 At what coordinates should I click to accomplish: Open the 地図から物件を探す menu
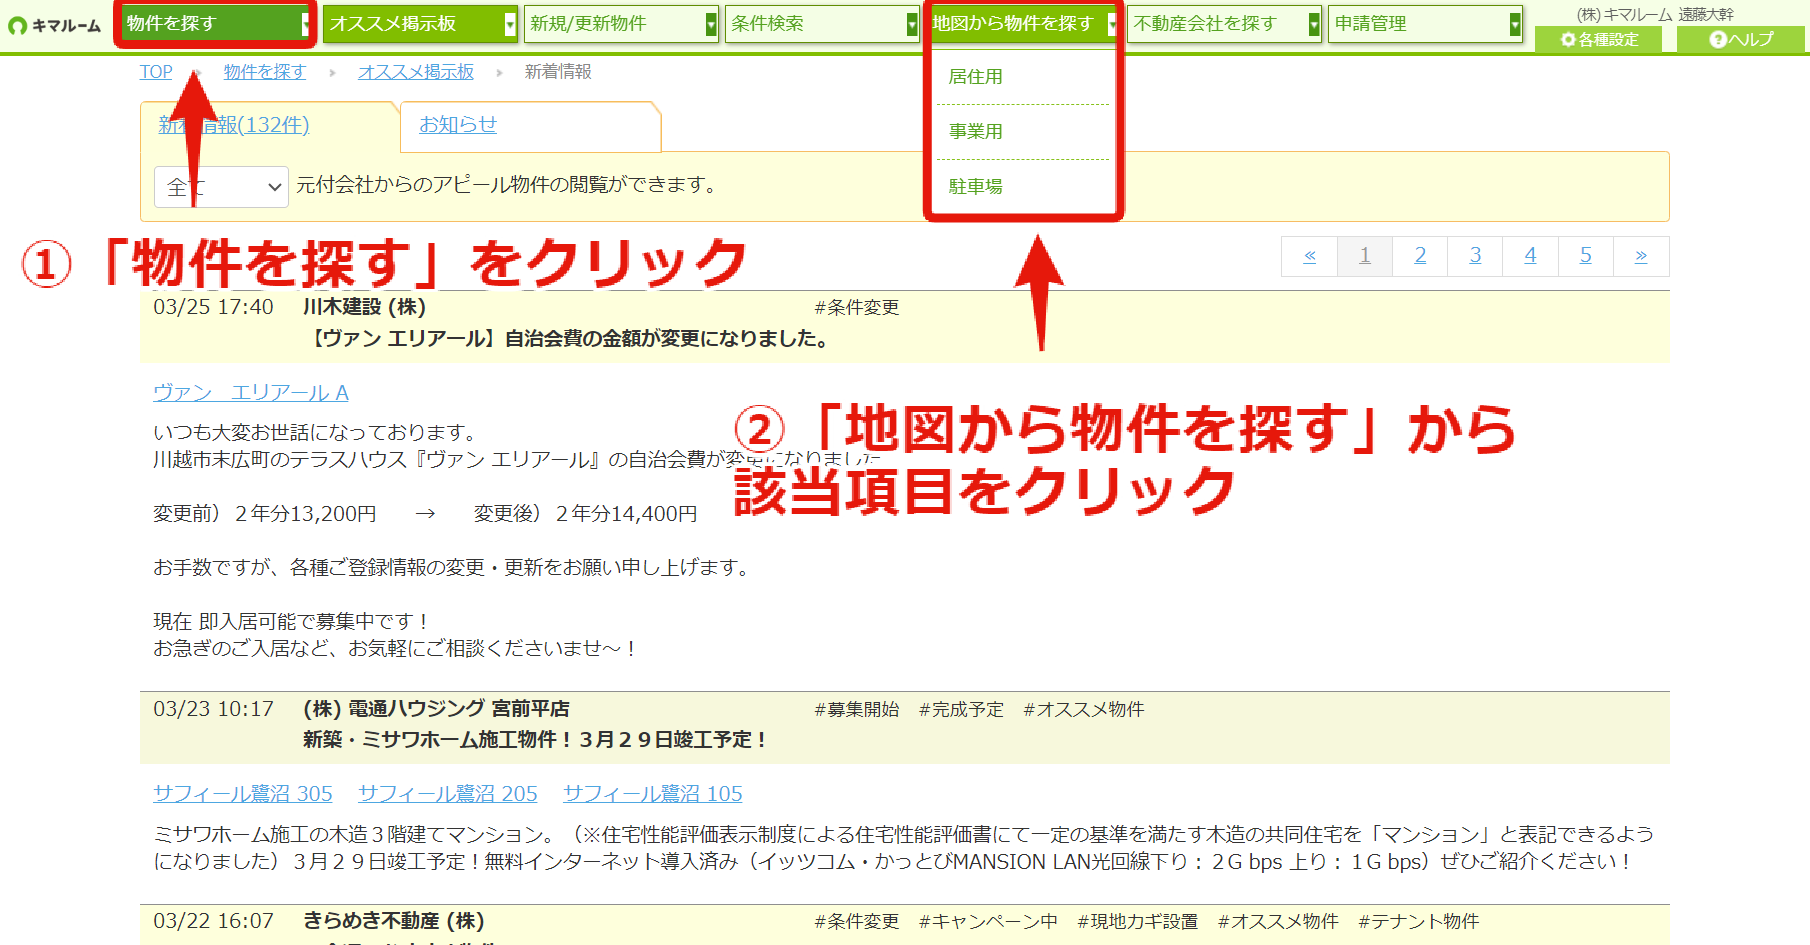[1022, 23]
